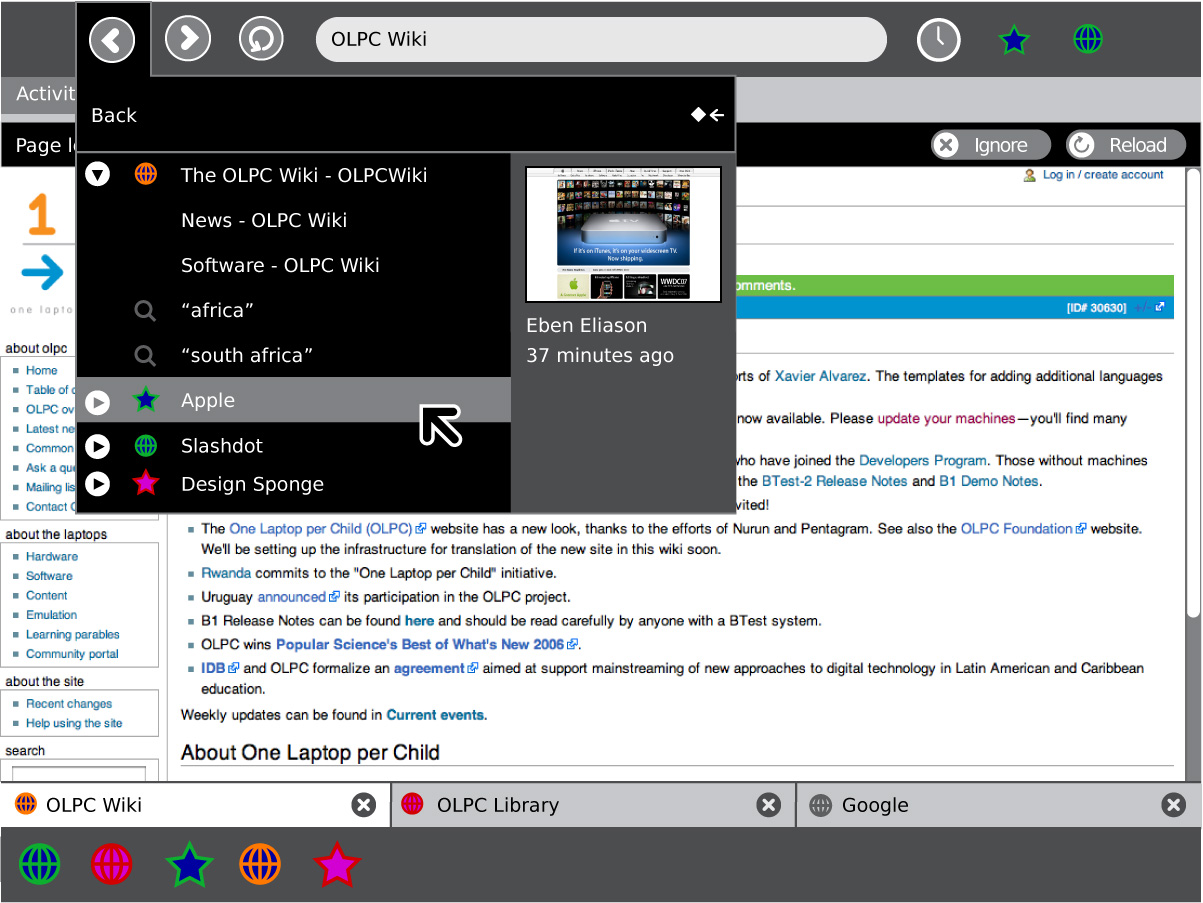Expand the Apple history entry

[x=97, y=401]
